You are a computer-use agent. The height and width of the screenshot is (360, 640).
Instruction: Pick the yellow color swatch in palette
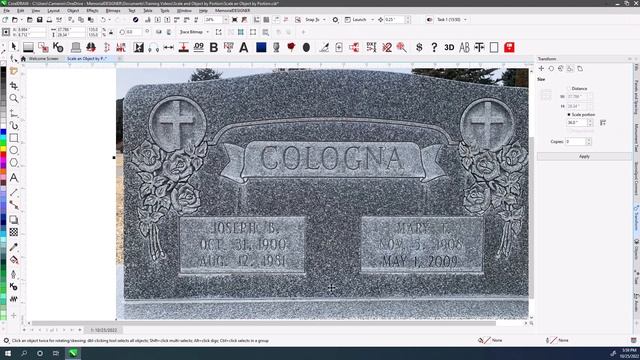3,149
